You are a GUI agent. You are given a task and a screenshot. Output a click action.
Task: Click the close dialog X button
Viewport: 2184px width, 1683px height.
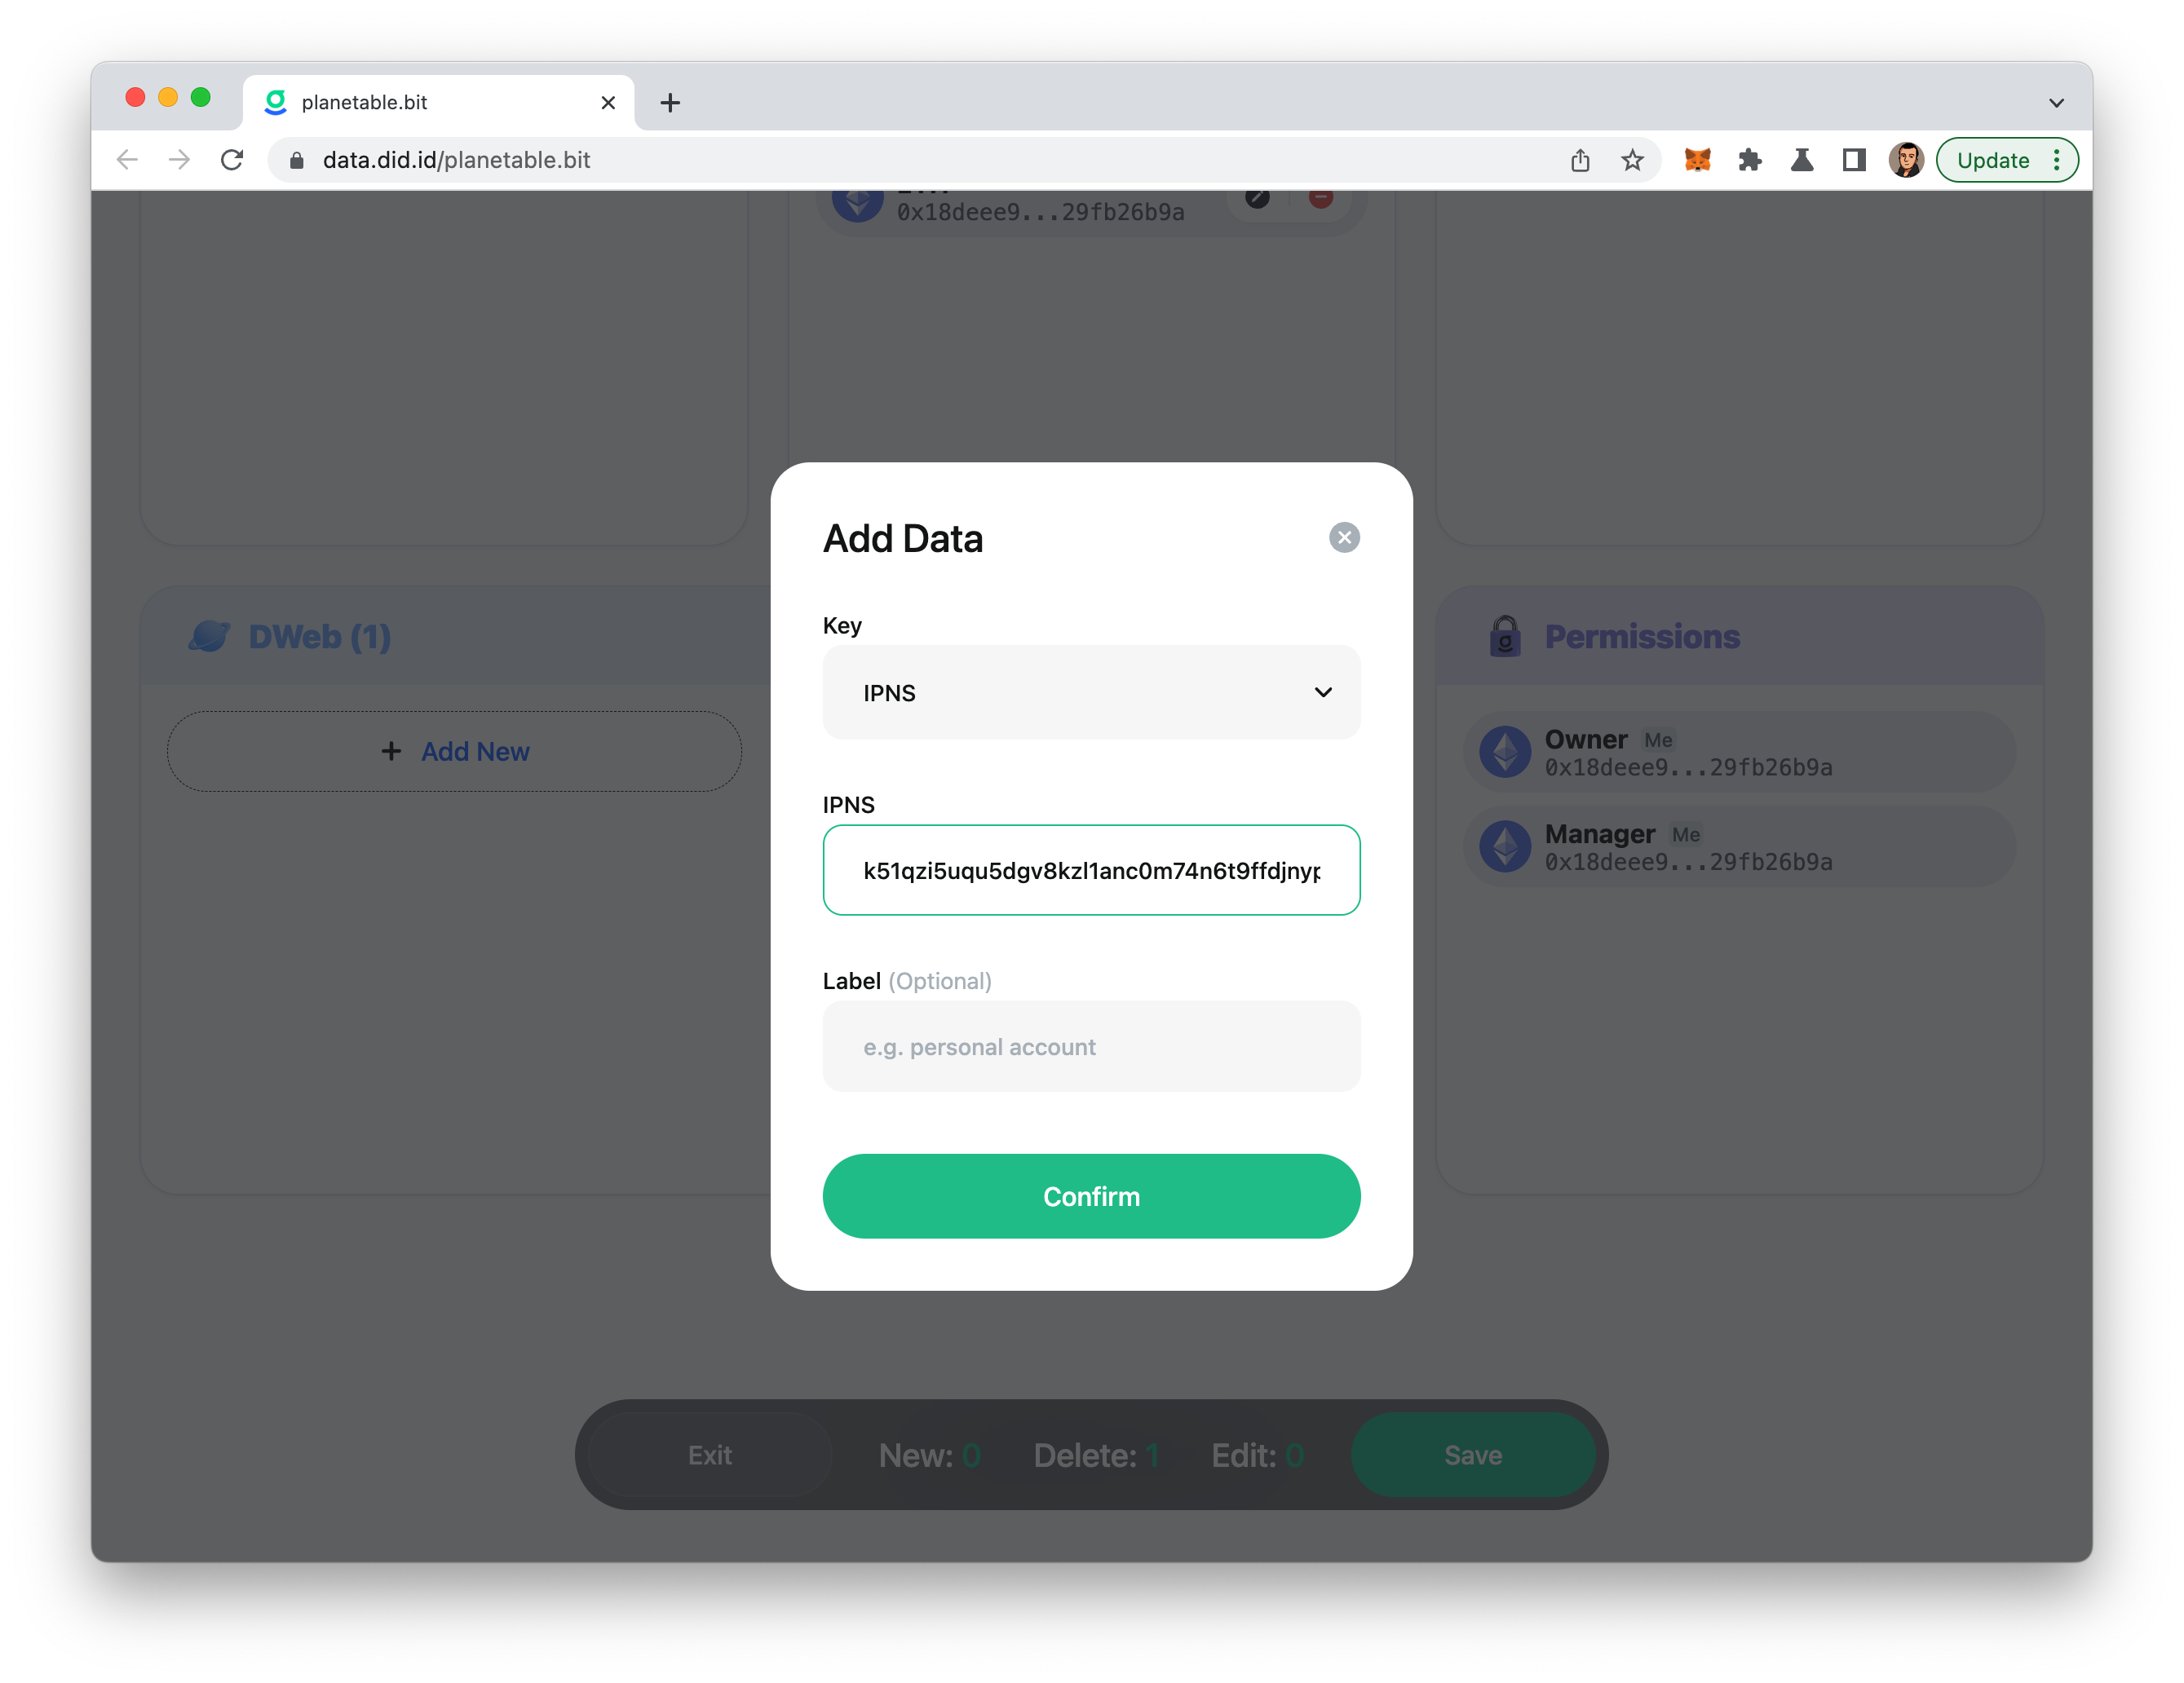(x=1344, y=537)
